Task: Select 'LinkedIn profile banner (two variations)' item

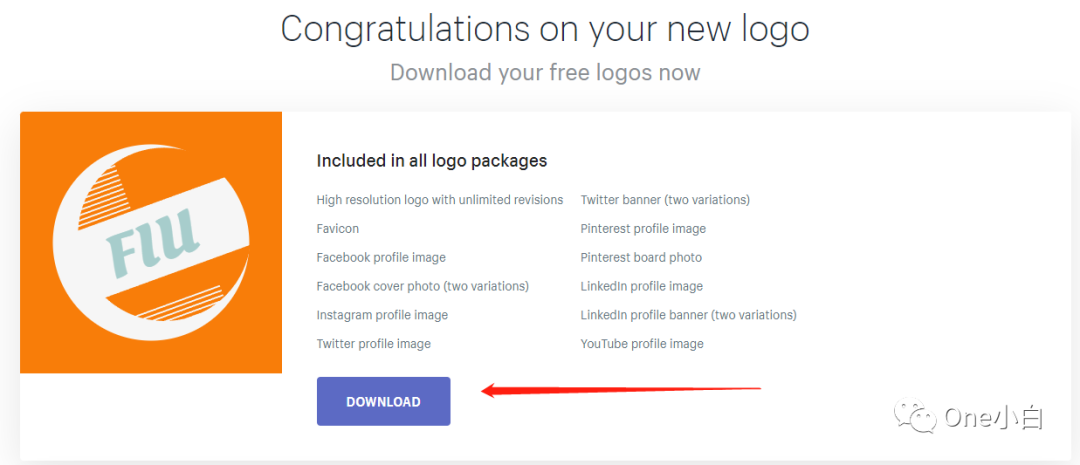Action: [x=688, y=315]
